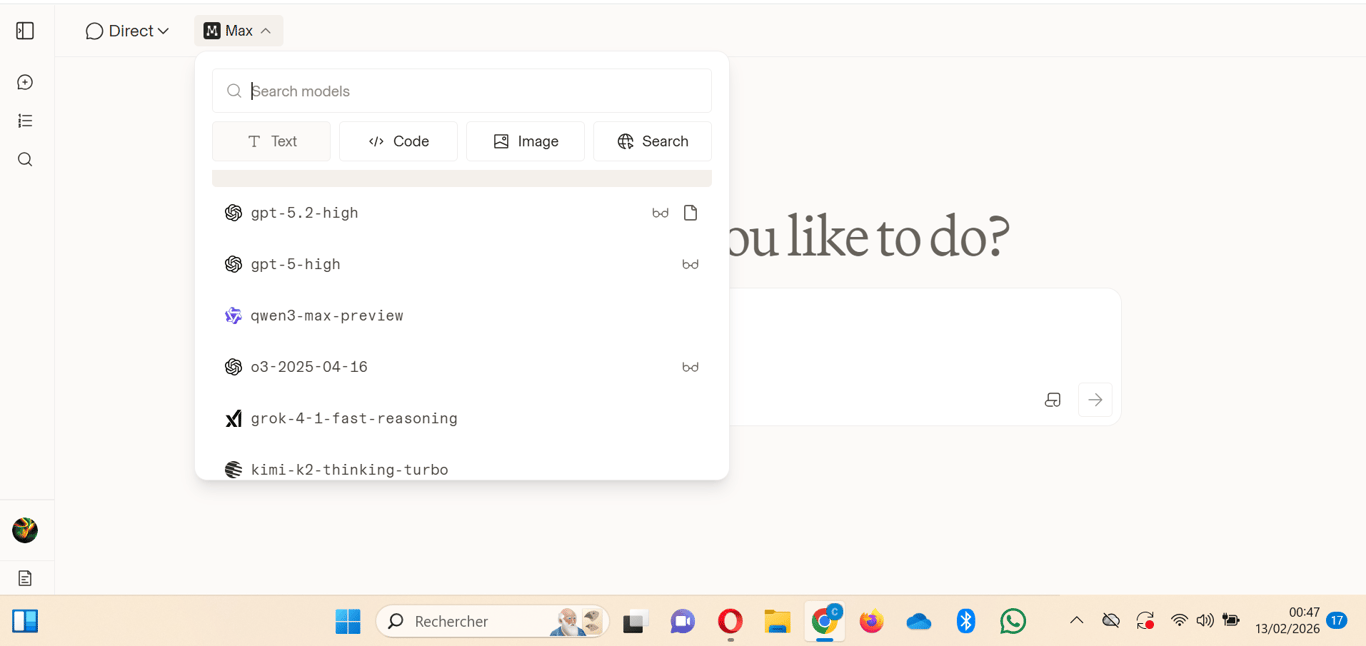This screenshot has width=1366, height=646.
Task: Filter models by Text
Action: (x=271, y=141)
